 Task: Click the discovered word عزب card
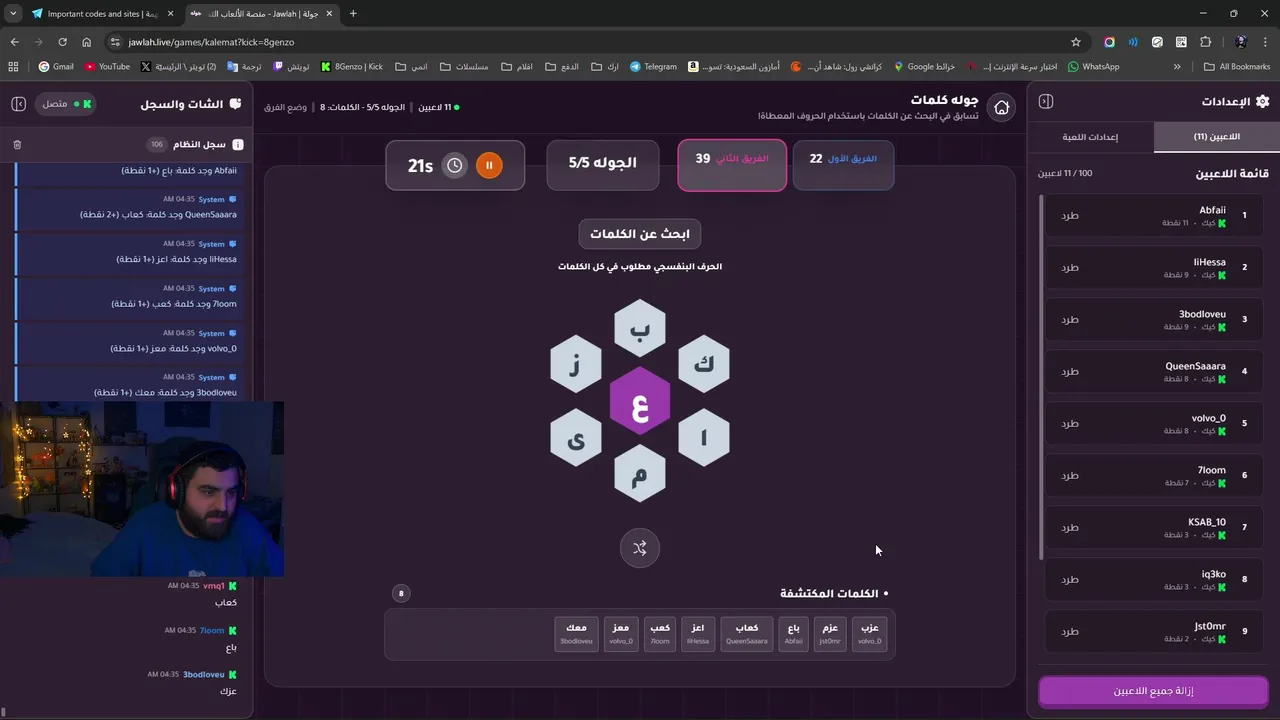pos(870,634)
